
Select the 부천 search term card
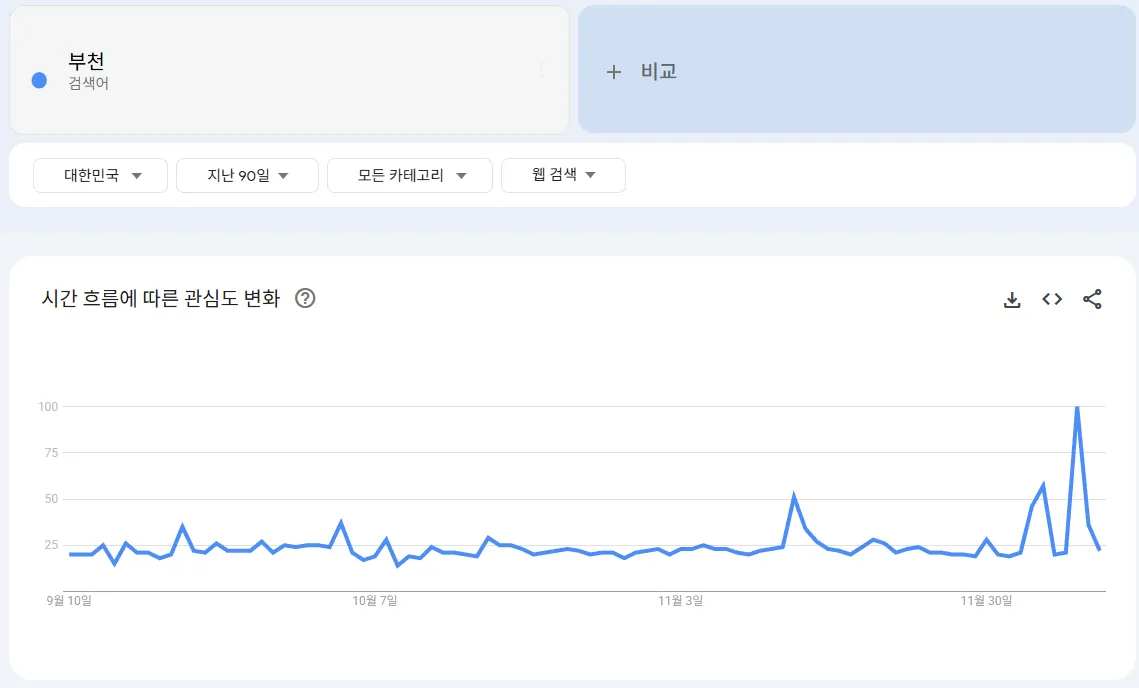coord(289,69)
